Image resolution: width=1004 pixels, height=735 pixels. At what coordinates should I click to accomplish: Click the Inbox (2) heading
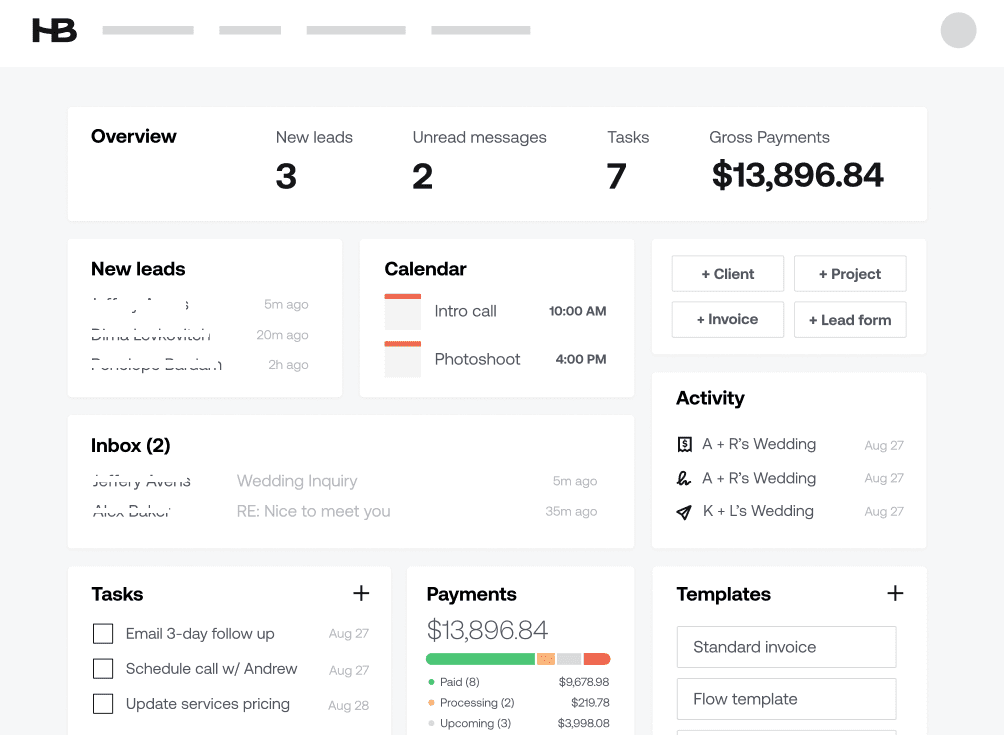tap(131, 446)
